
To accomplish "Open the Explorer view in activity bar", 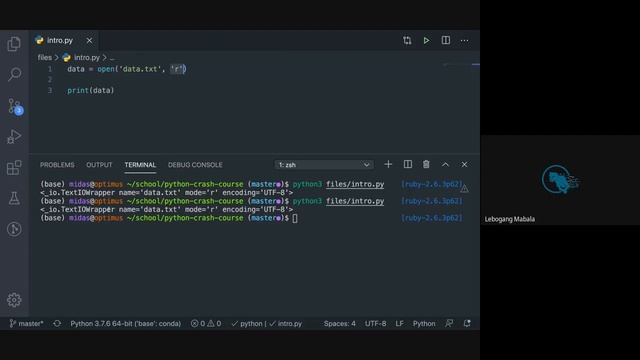I will point(14,44).
